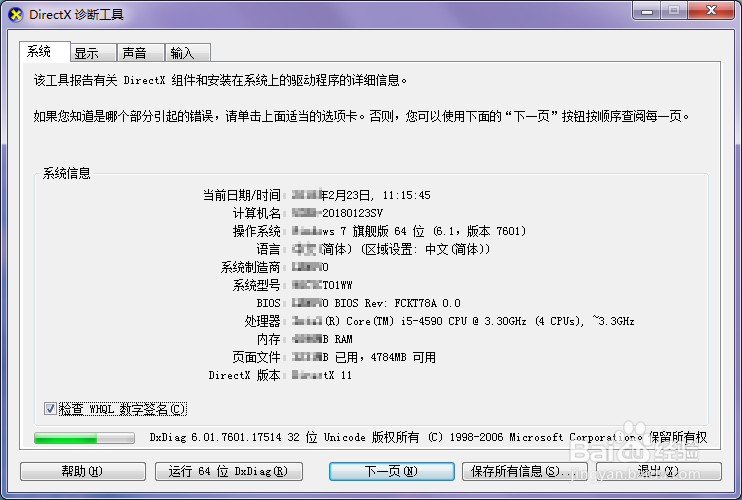Image resolution: width=742 pixels, height=500 pixels.
Task: Click the 处理器 label
Action: [x=263, y=321]
